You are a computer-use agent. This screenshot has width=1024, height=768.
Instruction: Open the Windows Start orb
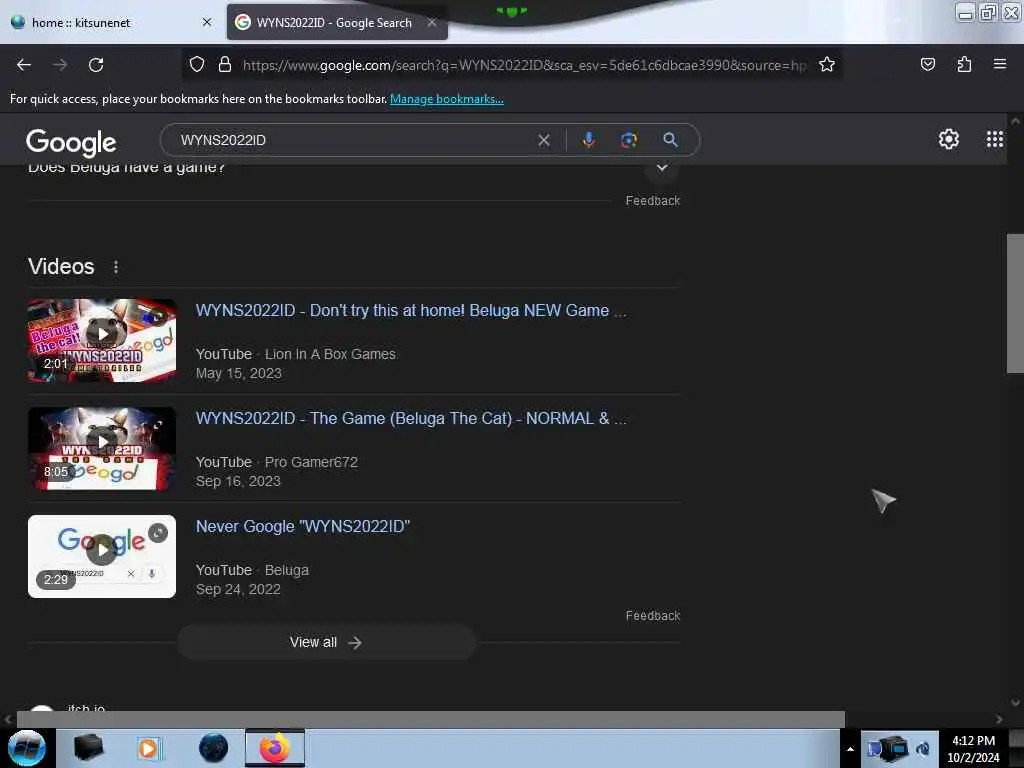(27, 748)
